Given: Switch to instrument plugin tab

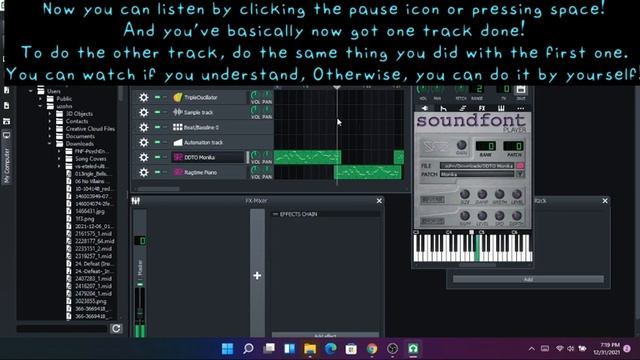Looking at the screenshot, I should pyautogui.click(x=424, y=108).
